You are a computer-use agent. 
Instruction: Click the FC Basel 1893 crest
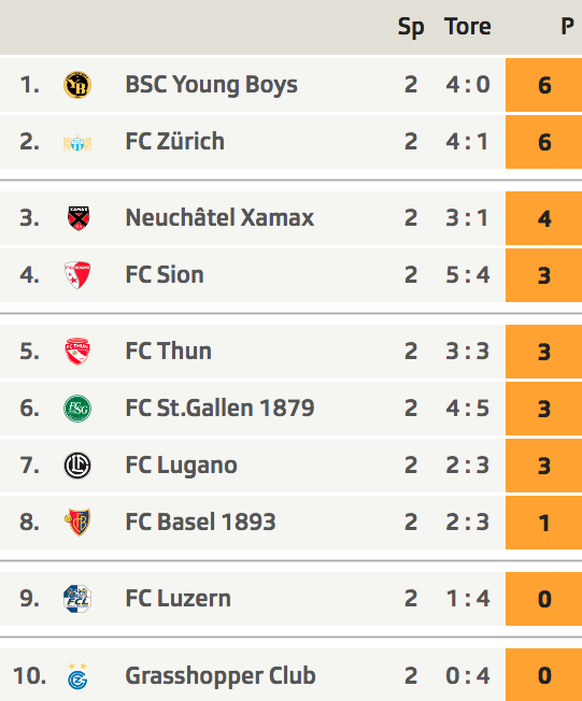[77, 522]
